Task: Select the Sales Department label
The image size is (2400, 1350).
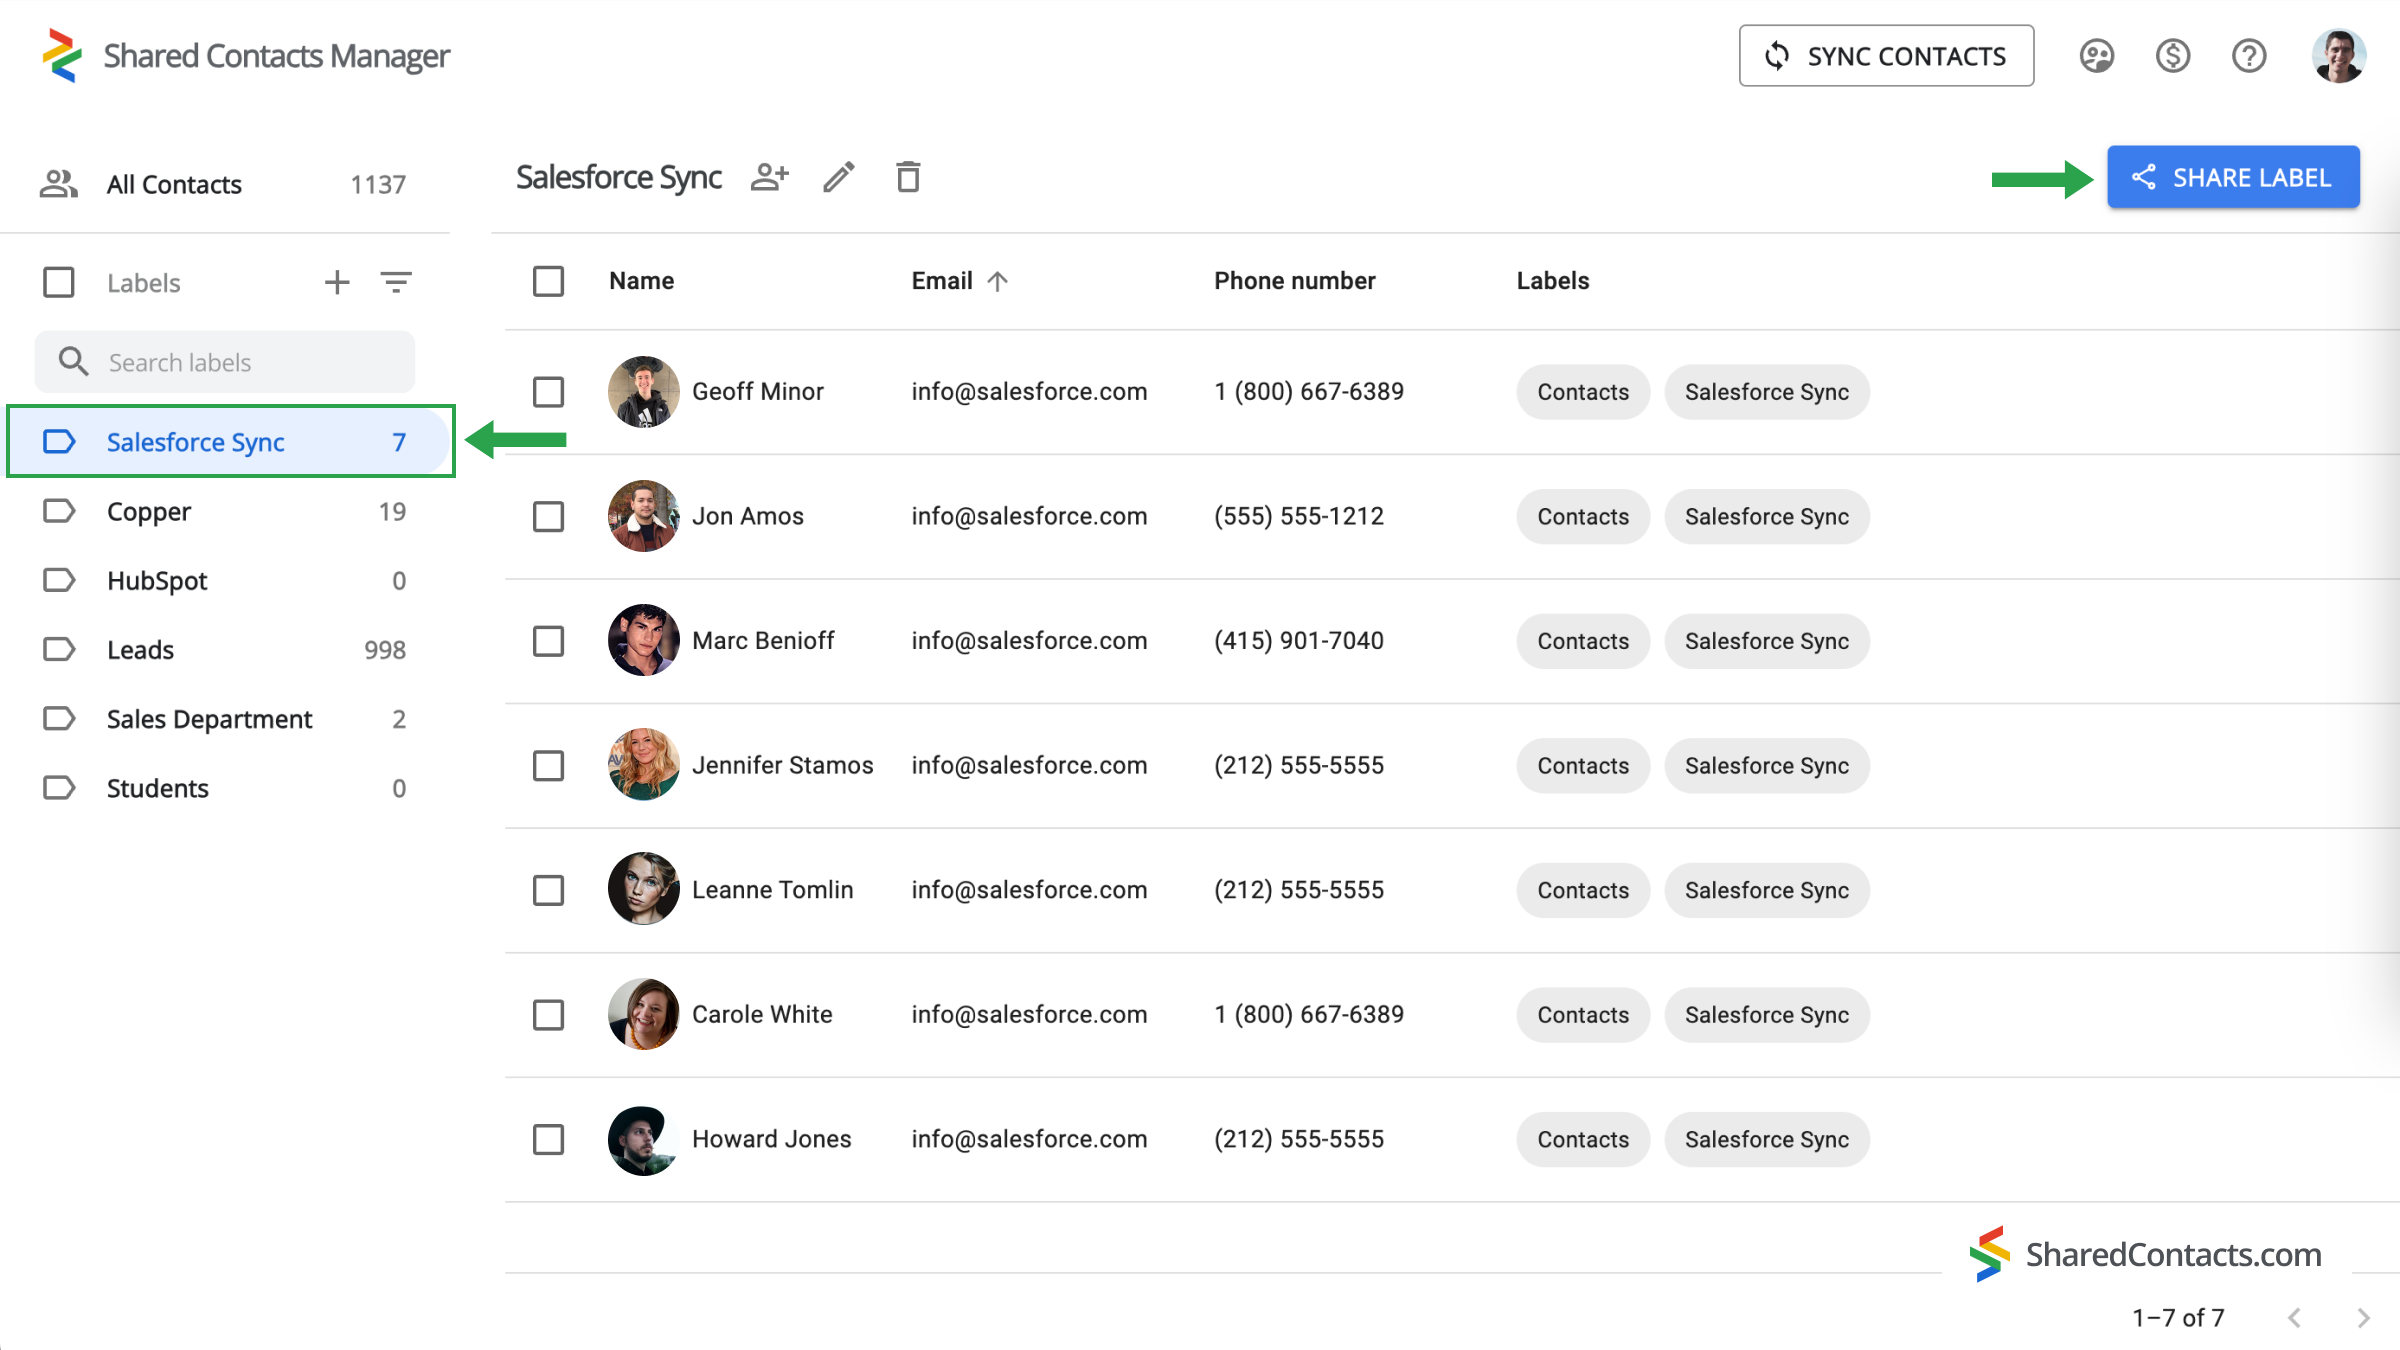Action: (x=225, y=718)
